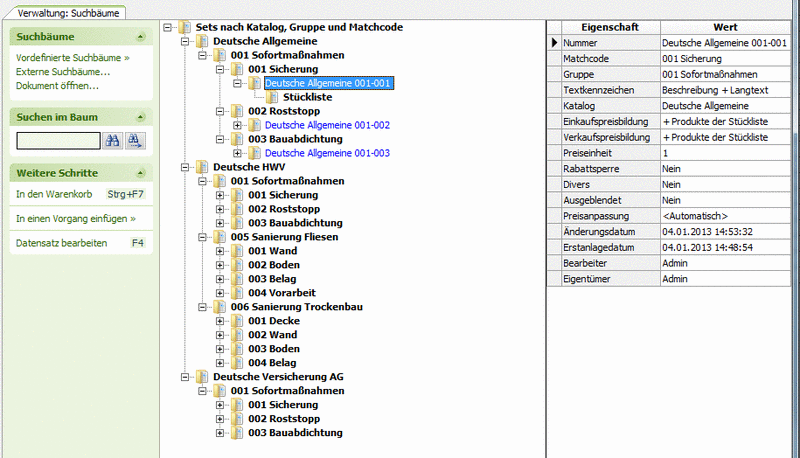Click folder icon of Deutsche Allgemeine catalog
Image resolution: width=800 pixels, height=458 pixels.
[202, 41]
